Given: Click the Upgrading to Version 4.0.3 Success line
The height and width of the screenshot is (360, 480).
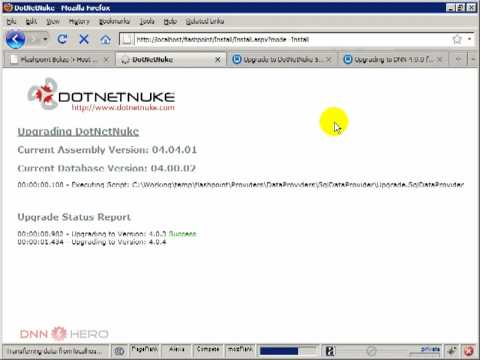Looking at the screenshot, I should point(107,234).
